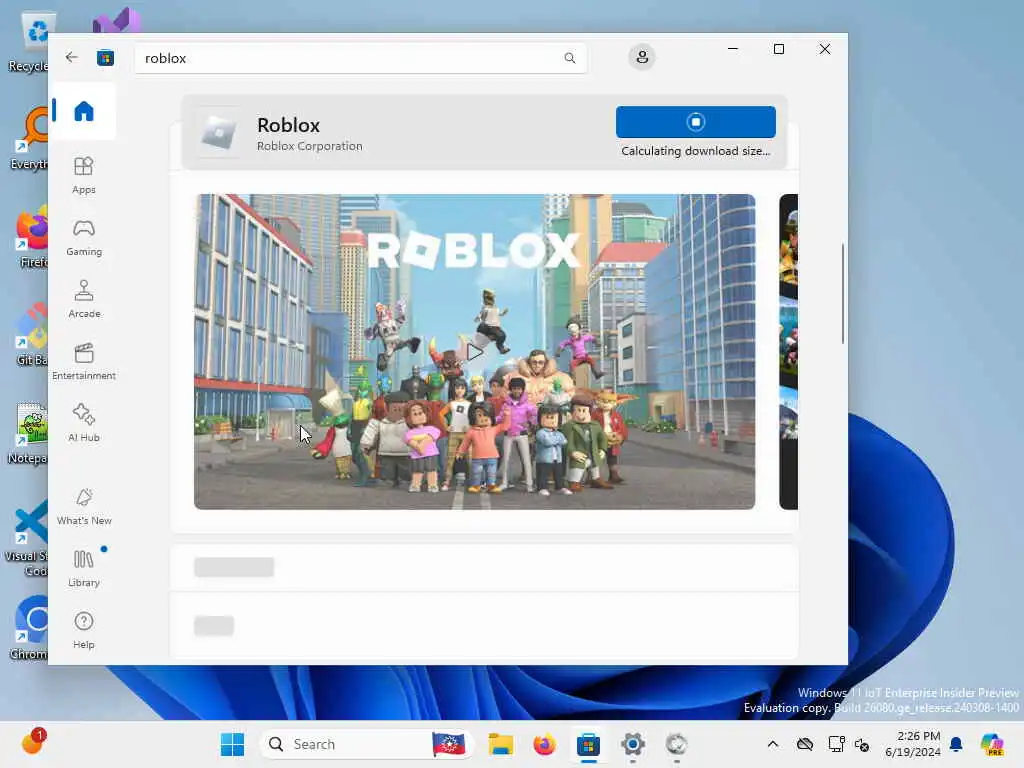Open the user account profile icon
The image size is (1024, 768).
point(642,57)
